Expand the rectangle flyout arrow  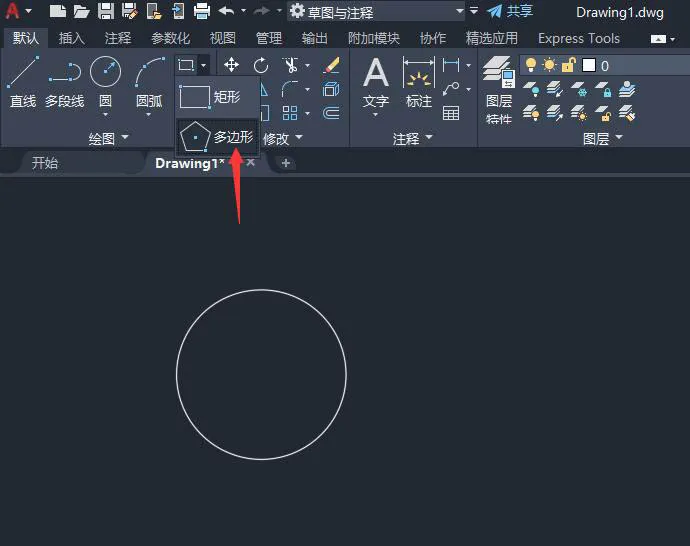pyautogui.click(x=203, y=66)
